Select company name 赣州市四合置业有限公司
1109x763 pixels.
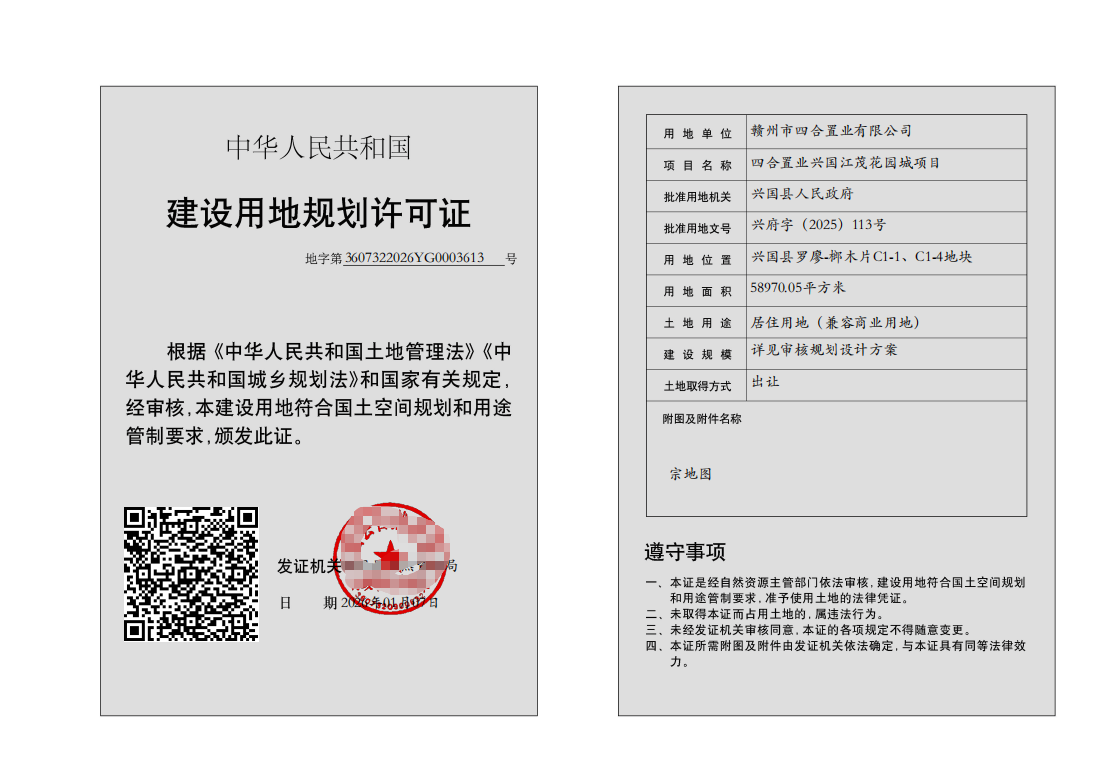click(831, 131)
